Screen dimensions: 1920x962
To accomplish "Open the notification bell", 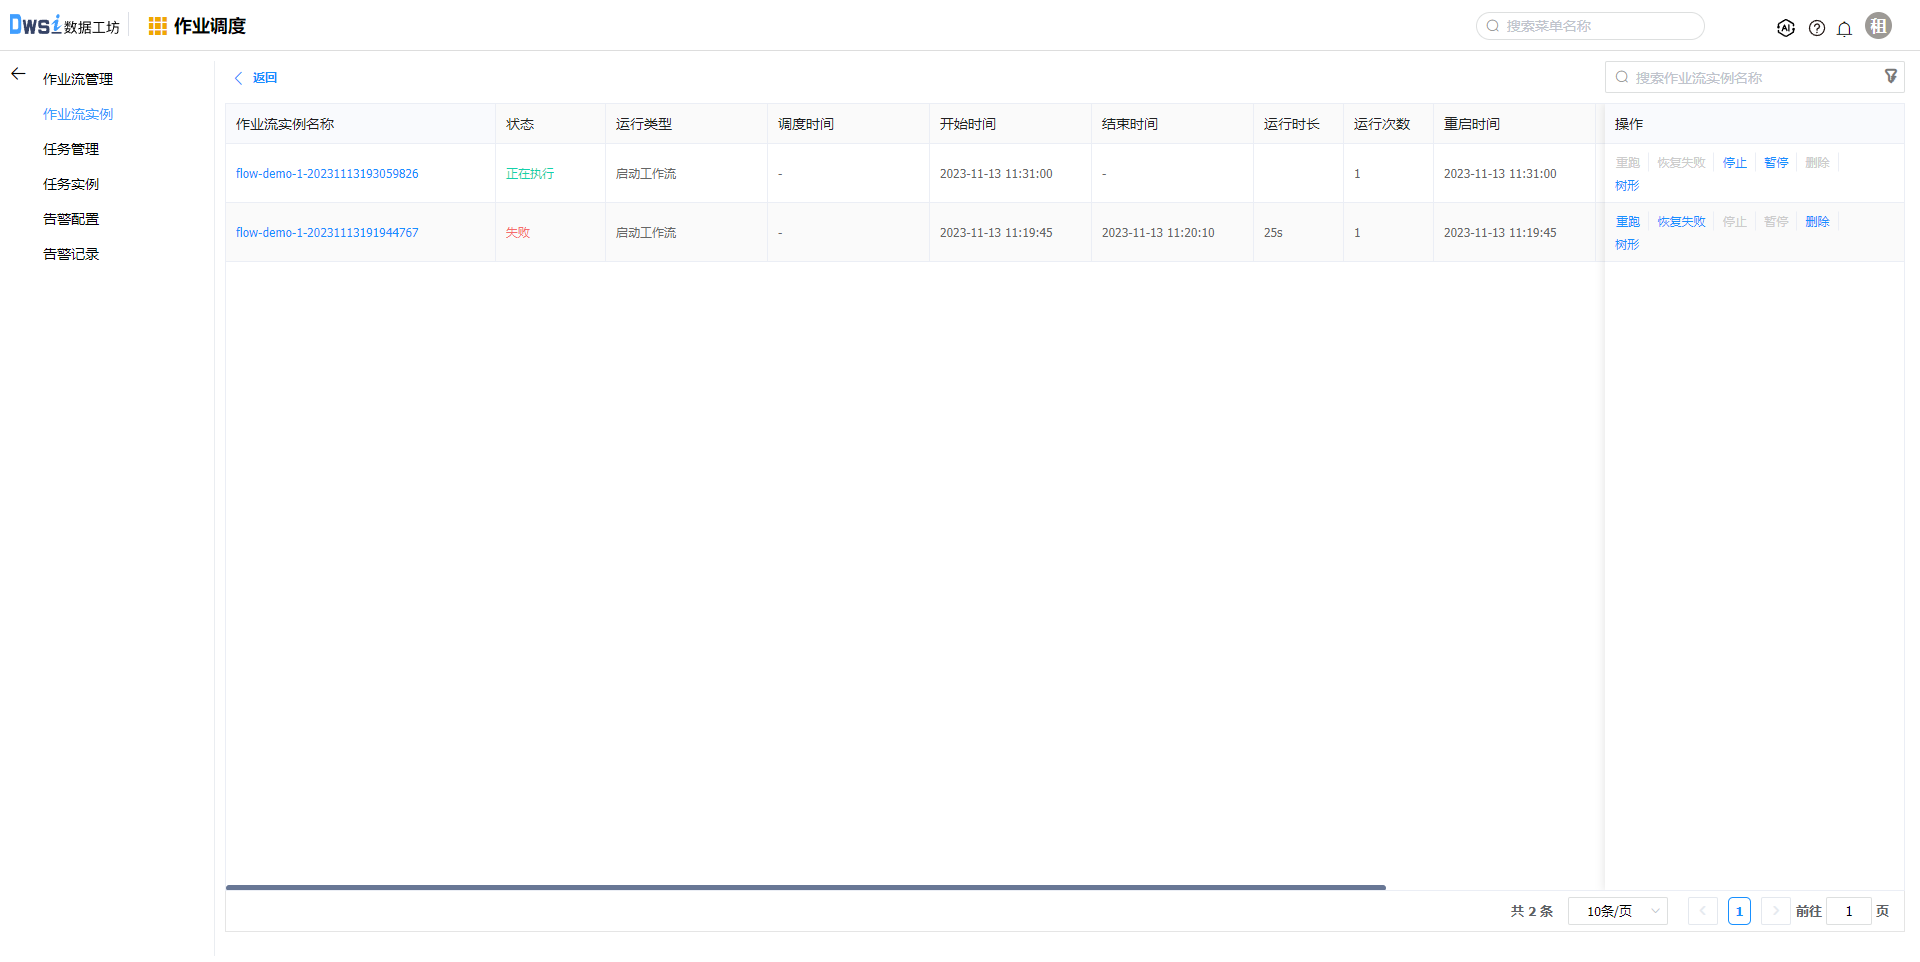I will pos(1844,28).
